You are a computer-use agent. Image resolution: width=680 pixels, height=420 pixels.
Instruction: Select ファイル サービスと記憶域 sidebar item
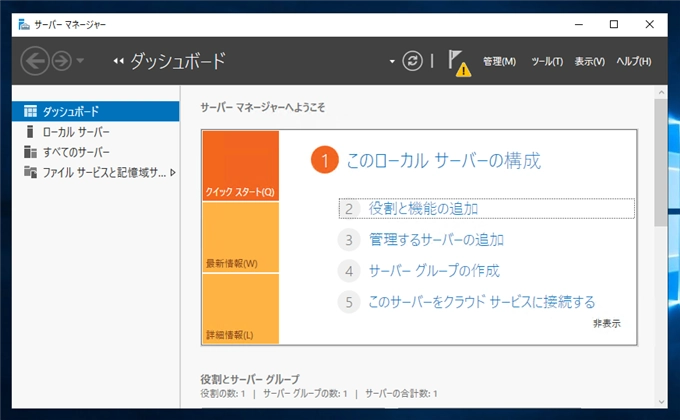(95, 173)
